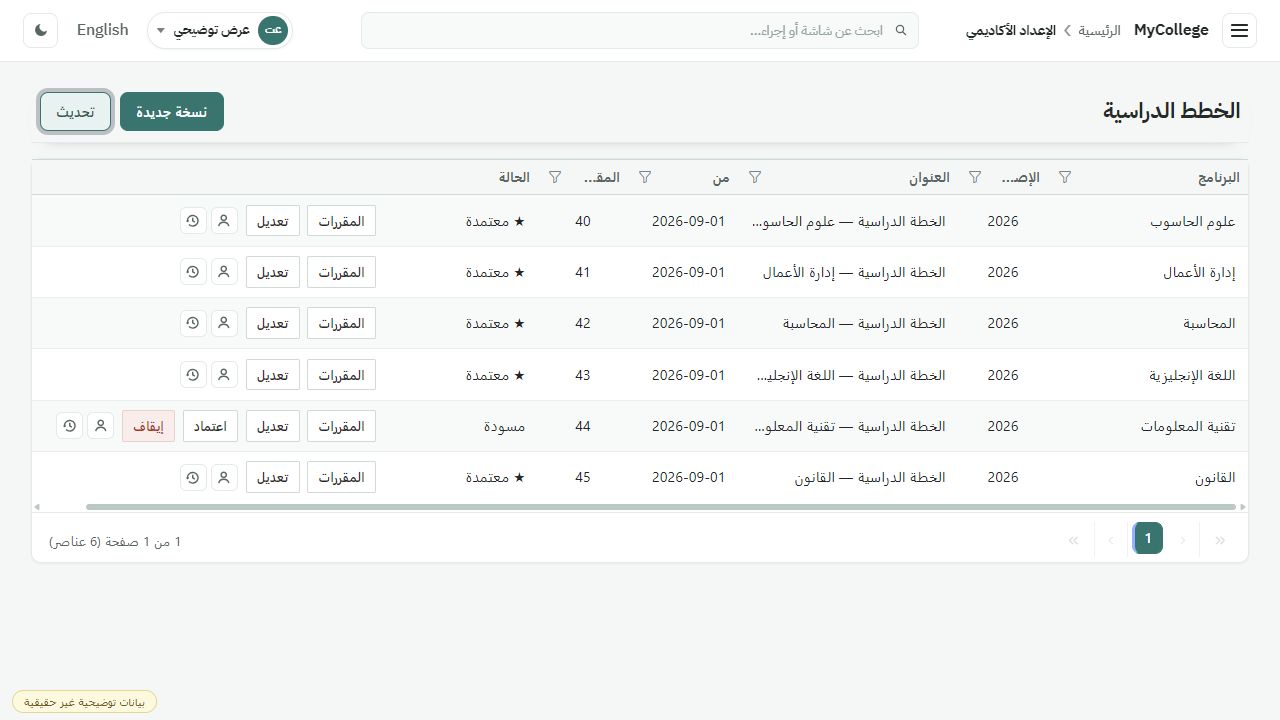The width and height of the screenshot is (1280, 720).
Task: Open user icon for تقنية المعلومات row
Action: click(x=100, y=426)
